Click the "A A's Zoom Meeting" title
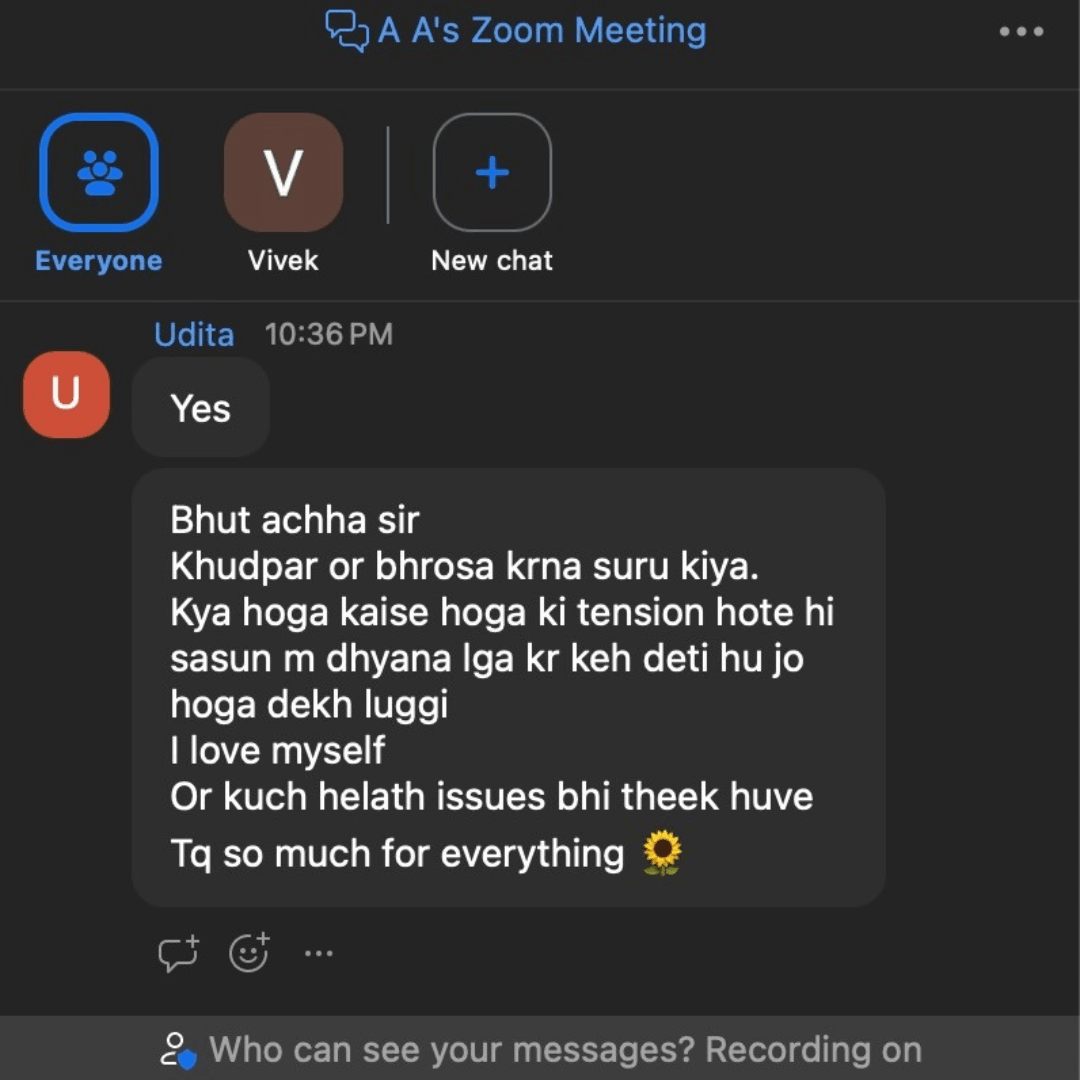 (542, 31)
